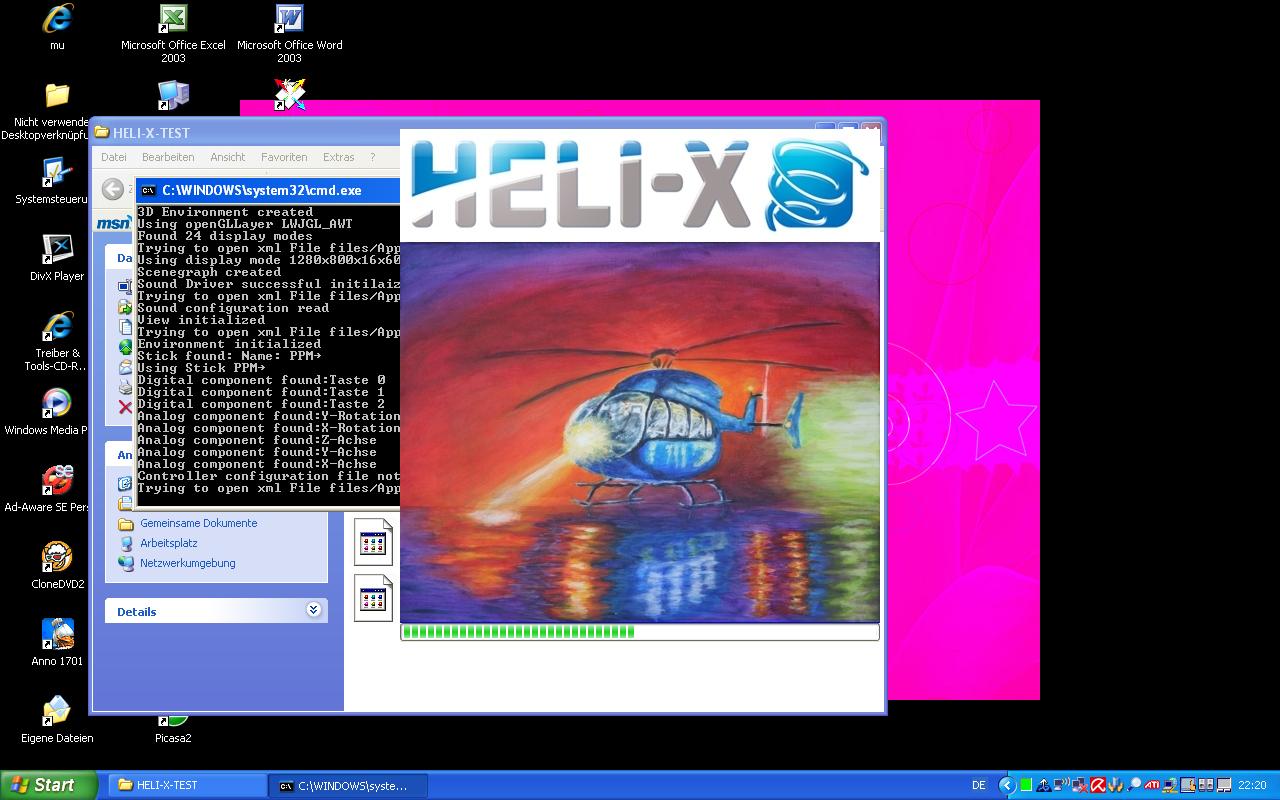Image resolution: width=1280 pixels, height=800 pixels.
Task: Click the msn logo in explorer toolbar
Action: point(113,223)
